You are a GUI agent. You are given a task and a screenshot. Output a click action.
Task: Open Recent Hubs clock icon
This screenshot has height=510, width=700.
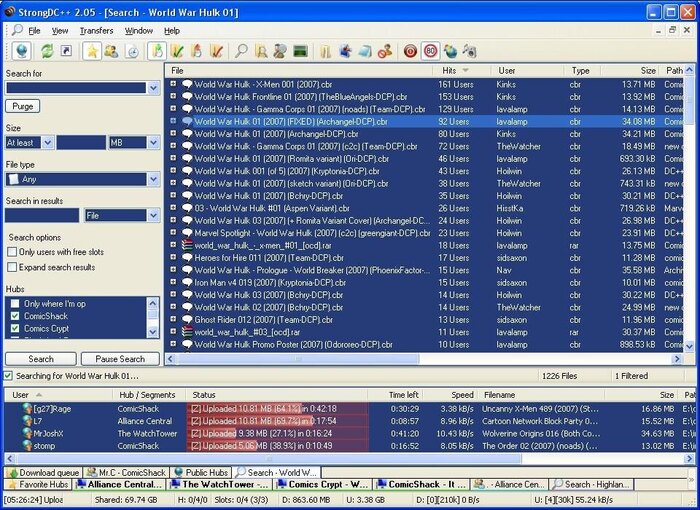[133, 51]
